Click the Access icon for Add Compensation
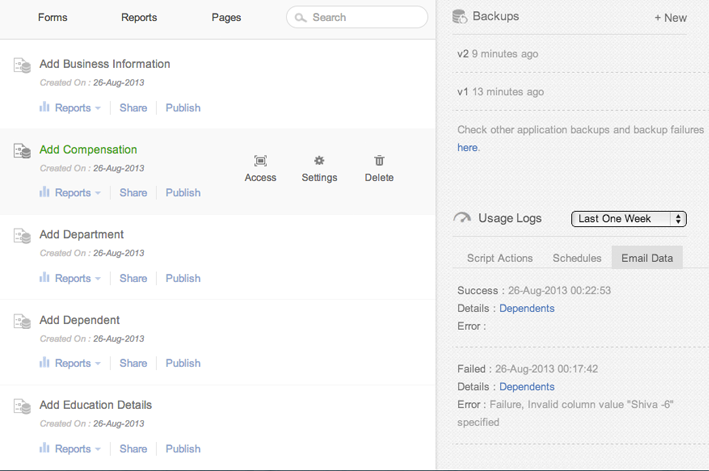709x471 pixels. click(x=260, y=161)
